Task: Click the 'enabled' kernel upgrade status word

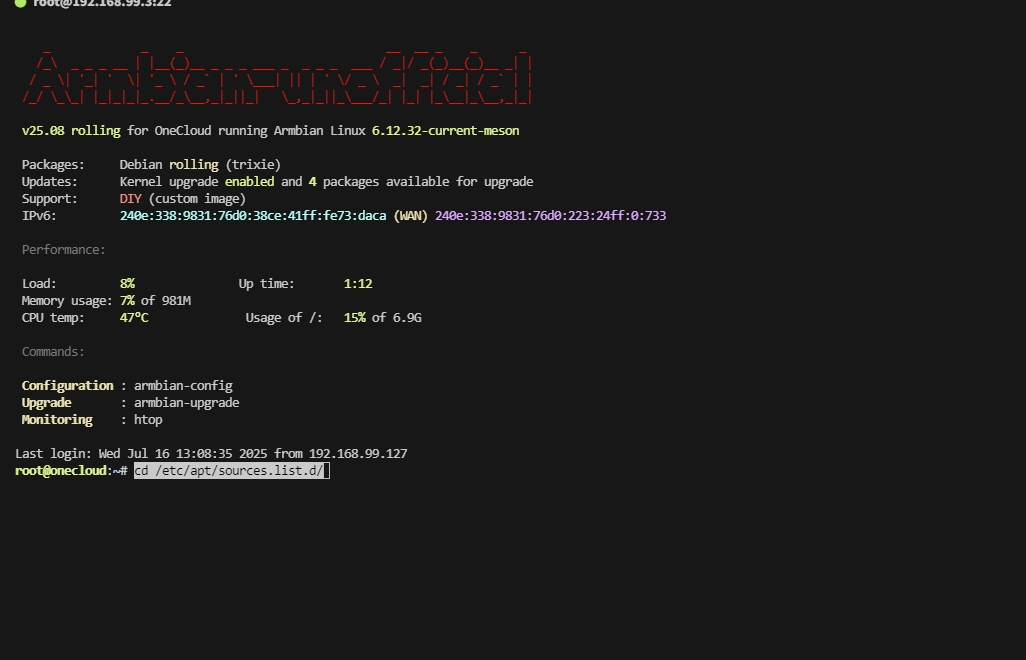Action: (x=249, y=181)
